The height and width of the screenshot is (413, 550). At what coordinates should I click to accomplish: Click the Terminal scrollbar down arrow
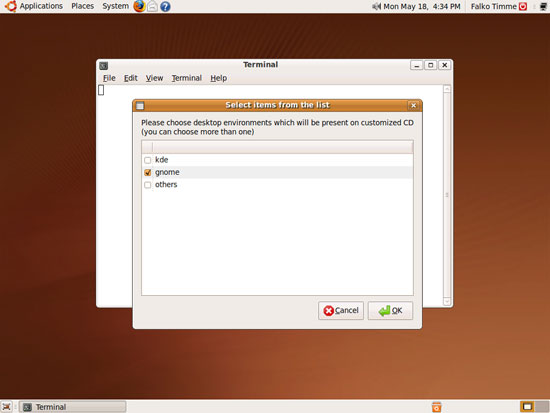click(x=447, y=301)
